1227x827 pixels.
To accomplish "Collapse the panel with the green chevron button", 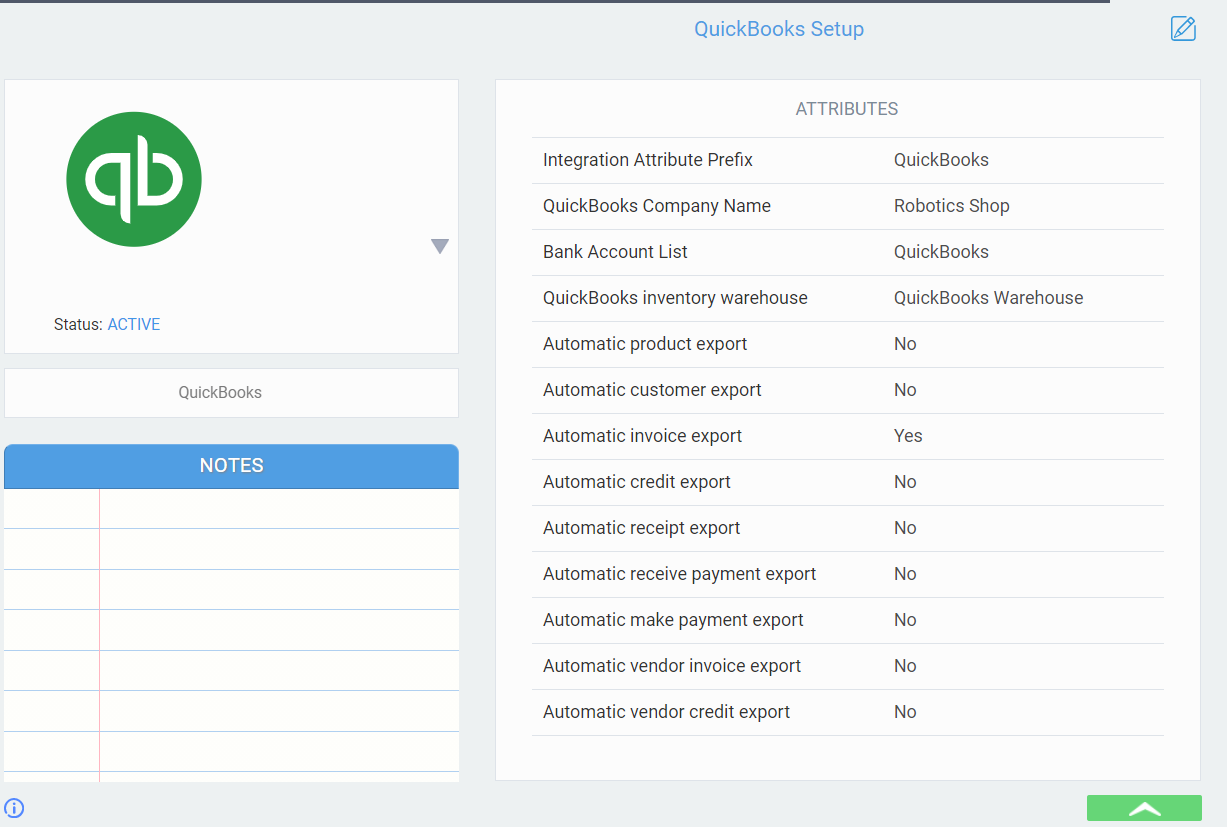I will (1144, 808).
